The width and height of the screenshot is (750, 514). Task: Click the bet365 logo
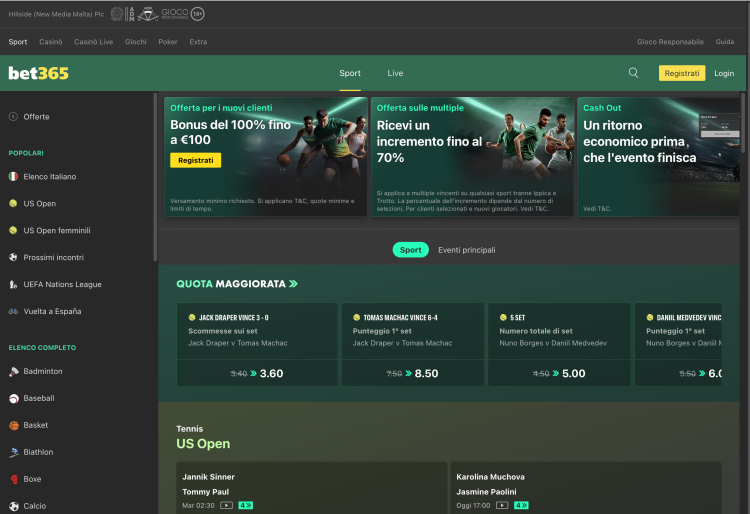tap(38, 73)
